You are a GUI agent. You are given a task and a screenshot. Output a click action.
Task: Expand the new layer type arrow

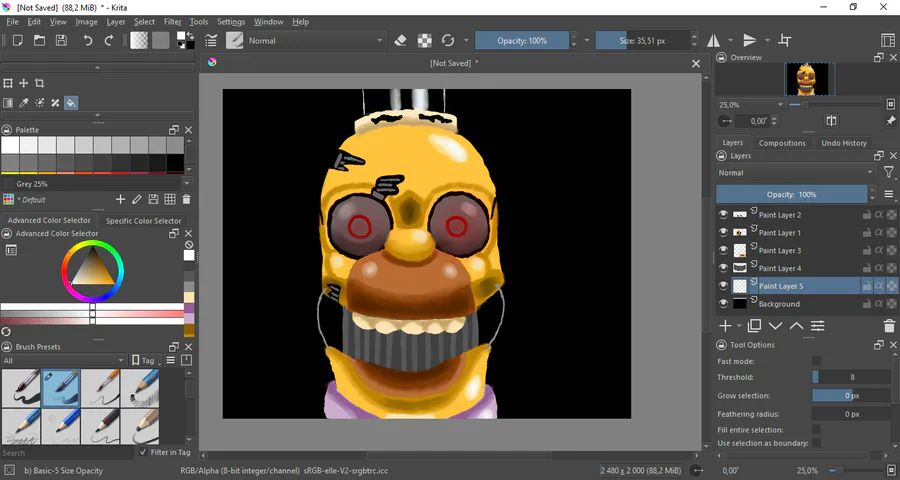pos(739,326)
